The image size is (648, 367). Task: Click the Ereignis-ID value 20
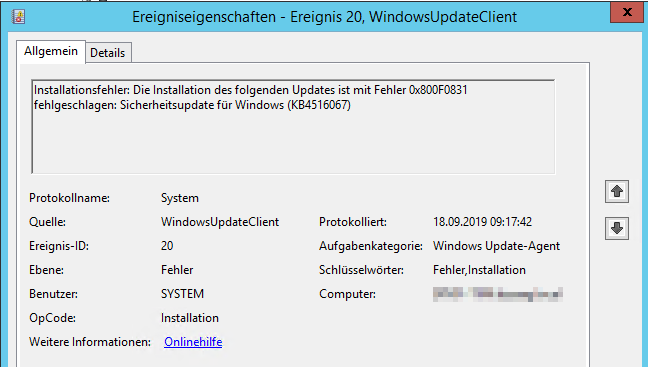(x=167, y=246)
